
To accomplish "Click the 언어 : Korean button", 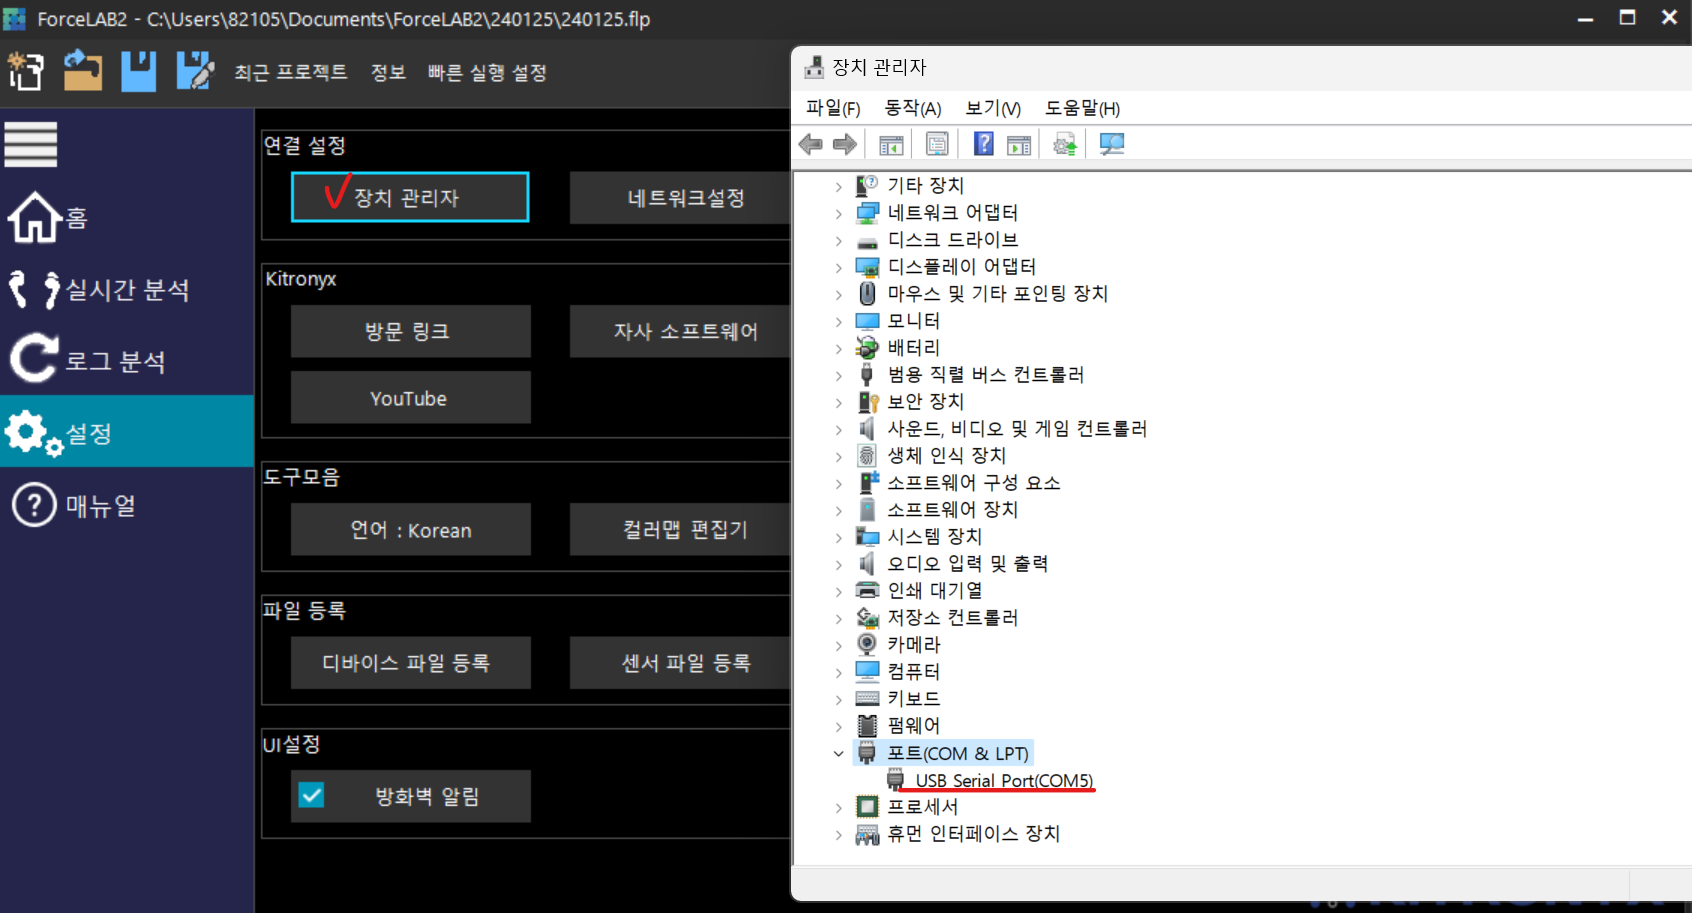I will tap(411, 530).
